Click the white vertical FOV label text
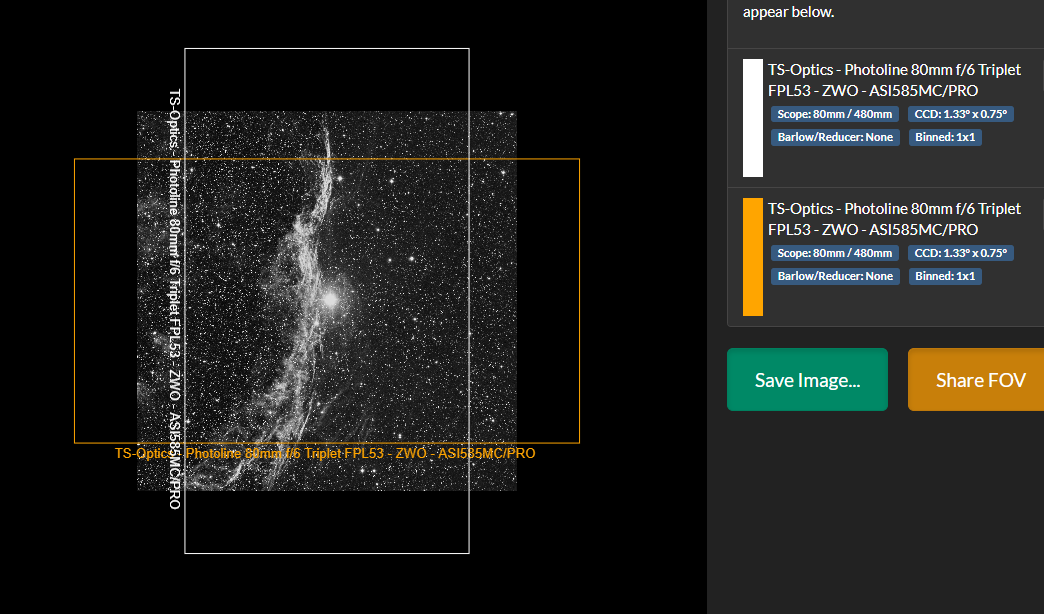Image resolution: width=1044 pixels, height=614 pixels. click(x=174, y=300)
